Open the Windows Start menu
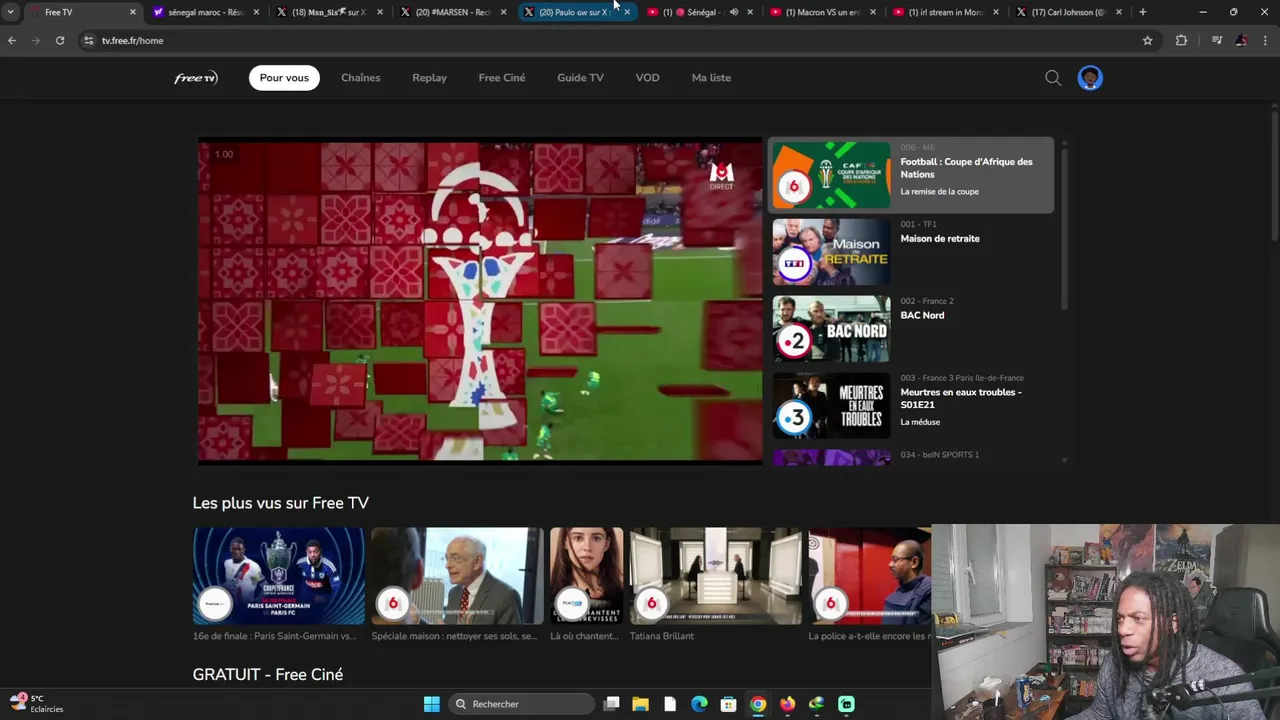Screen dimensions: 1280x720 [x=431, y=704]
